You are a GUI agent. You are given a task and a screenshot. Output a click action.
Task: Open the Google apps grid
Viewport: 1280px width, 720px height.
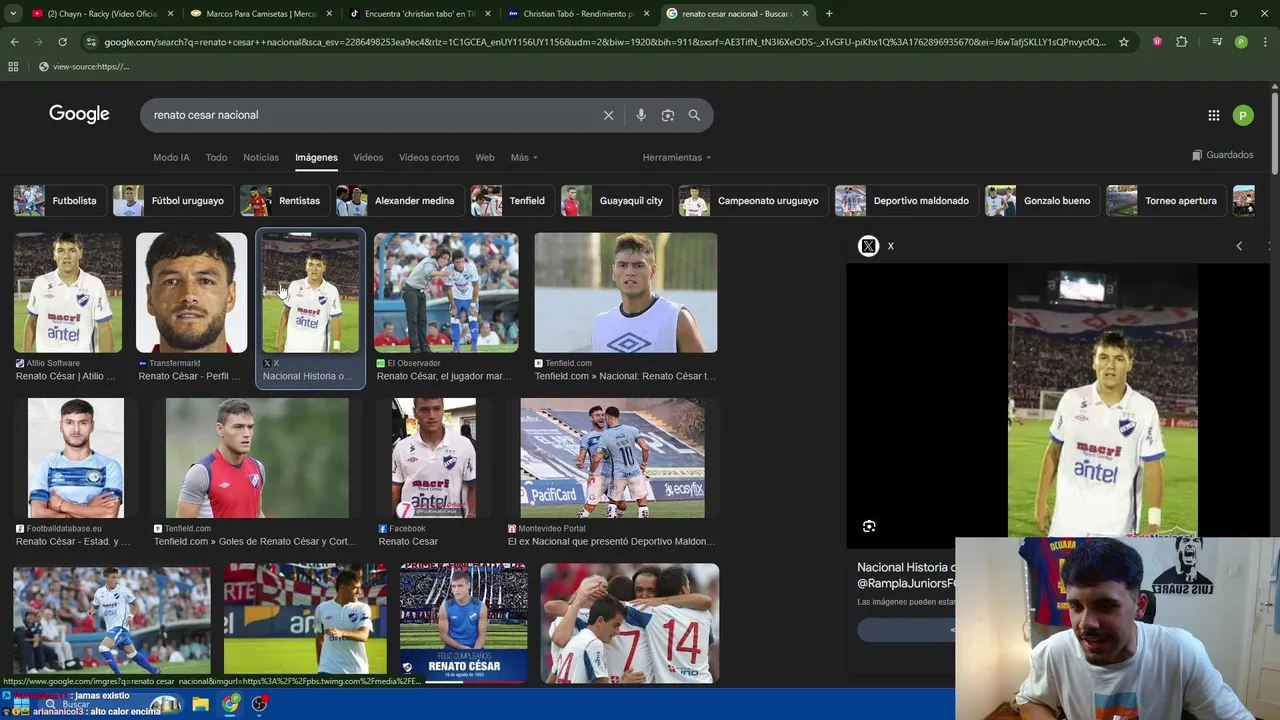[x=1213, y=115]
